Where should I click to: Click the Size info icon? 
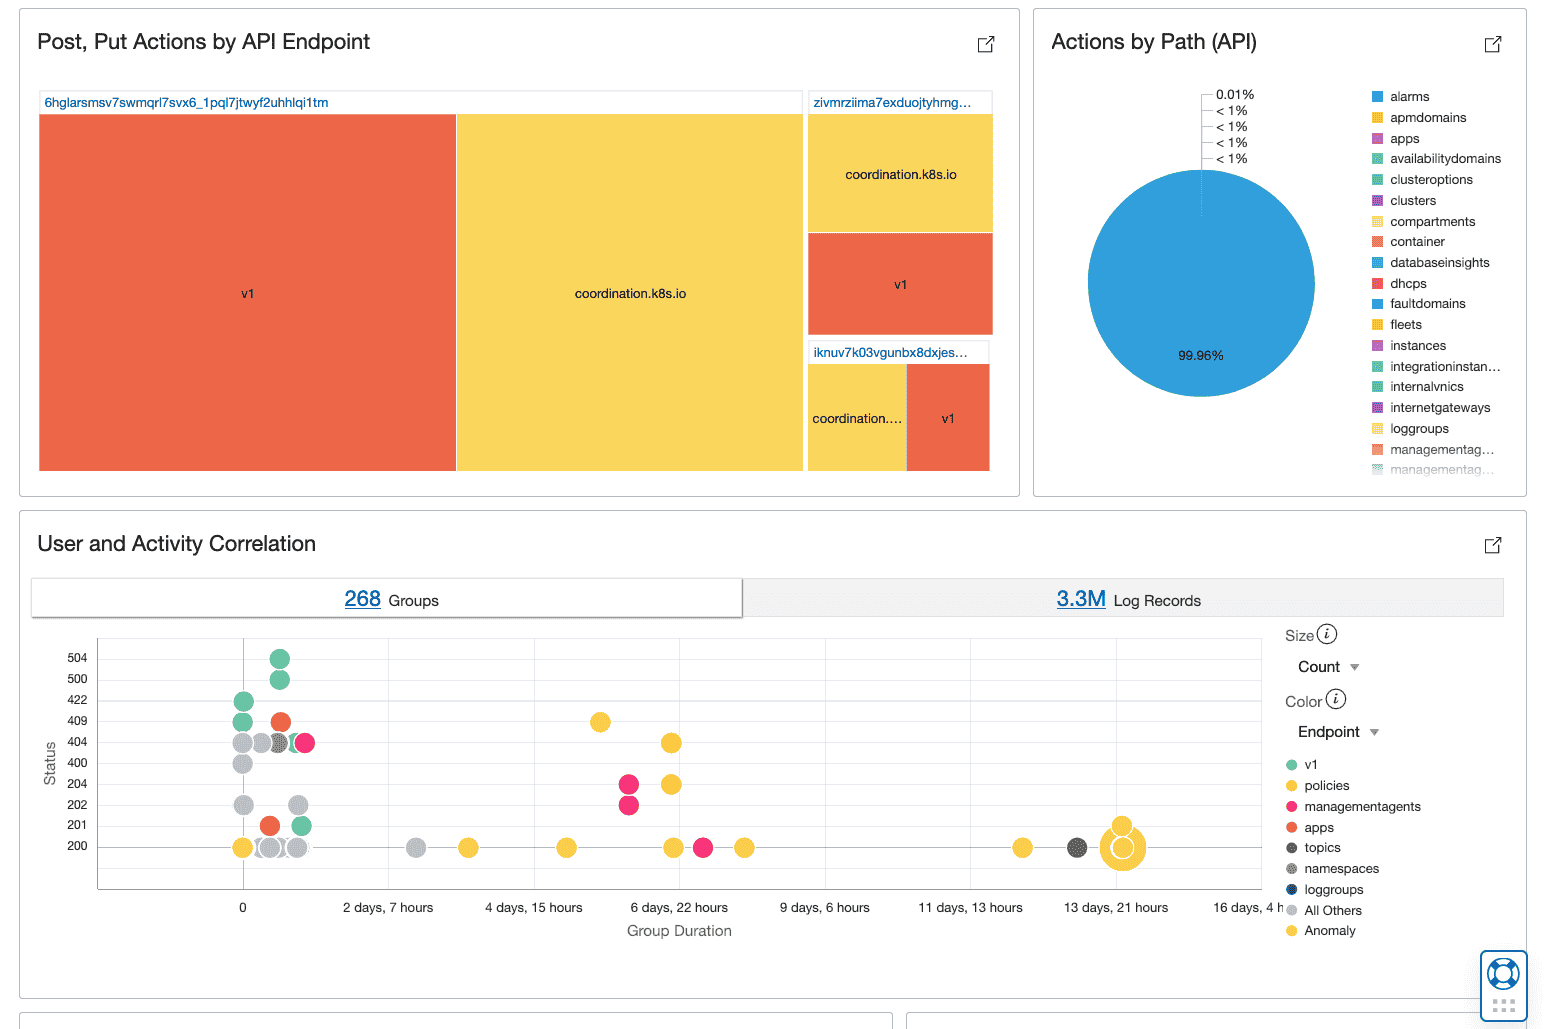1327,634
